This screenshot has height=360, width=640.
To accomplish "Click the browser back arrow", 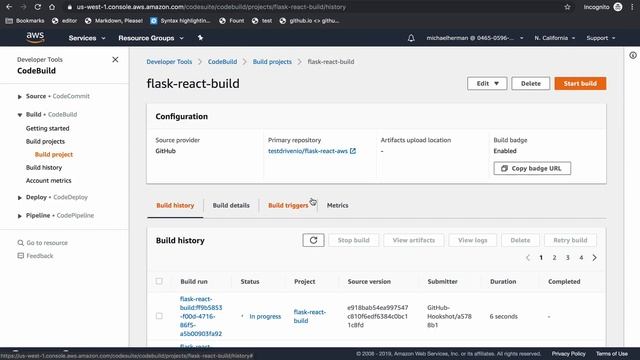I will (x=9, y=7).
